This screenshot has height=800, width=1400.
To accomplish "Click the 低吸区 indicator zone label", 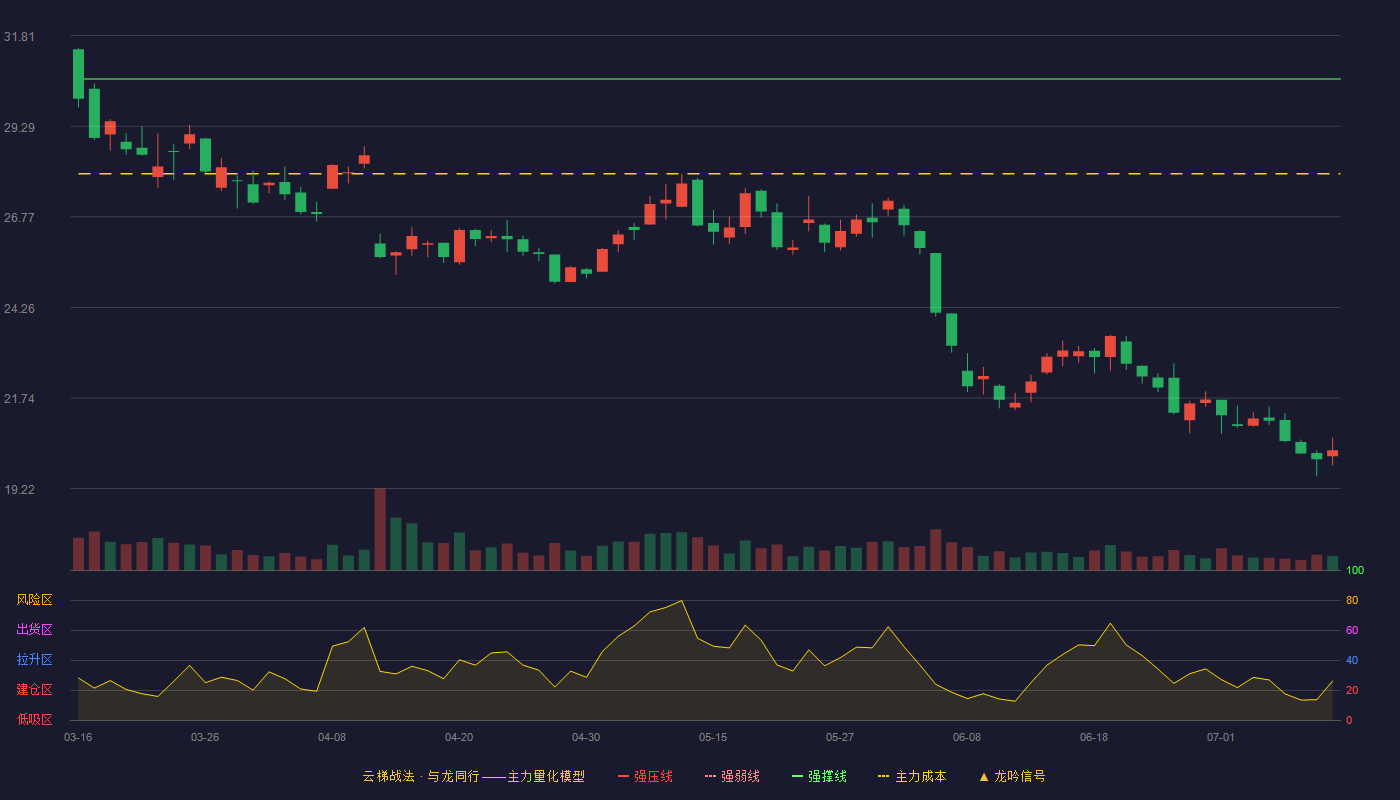I will coord(34,719).
